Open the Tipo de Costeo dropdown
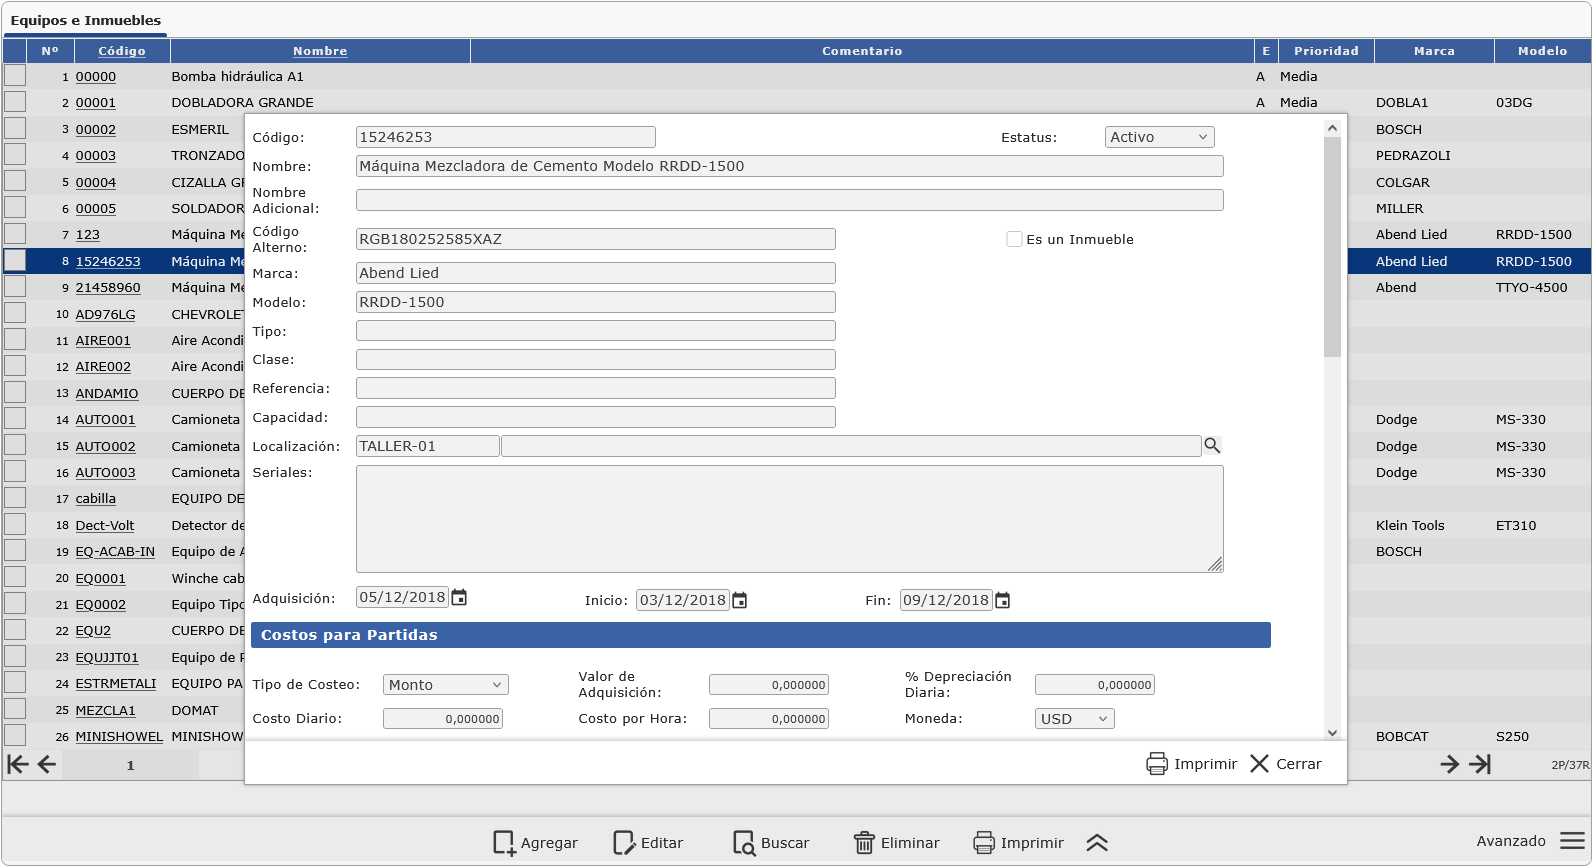The image size is (1593, 867). 446,685
